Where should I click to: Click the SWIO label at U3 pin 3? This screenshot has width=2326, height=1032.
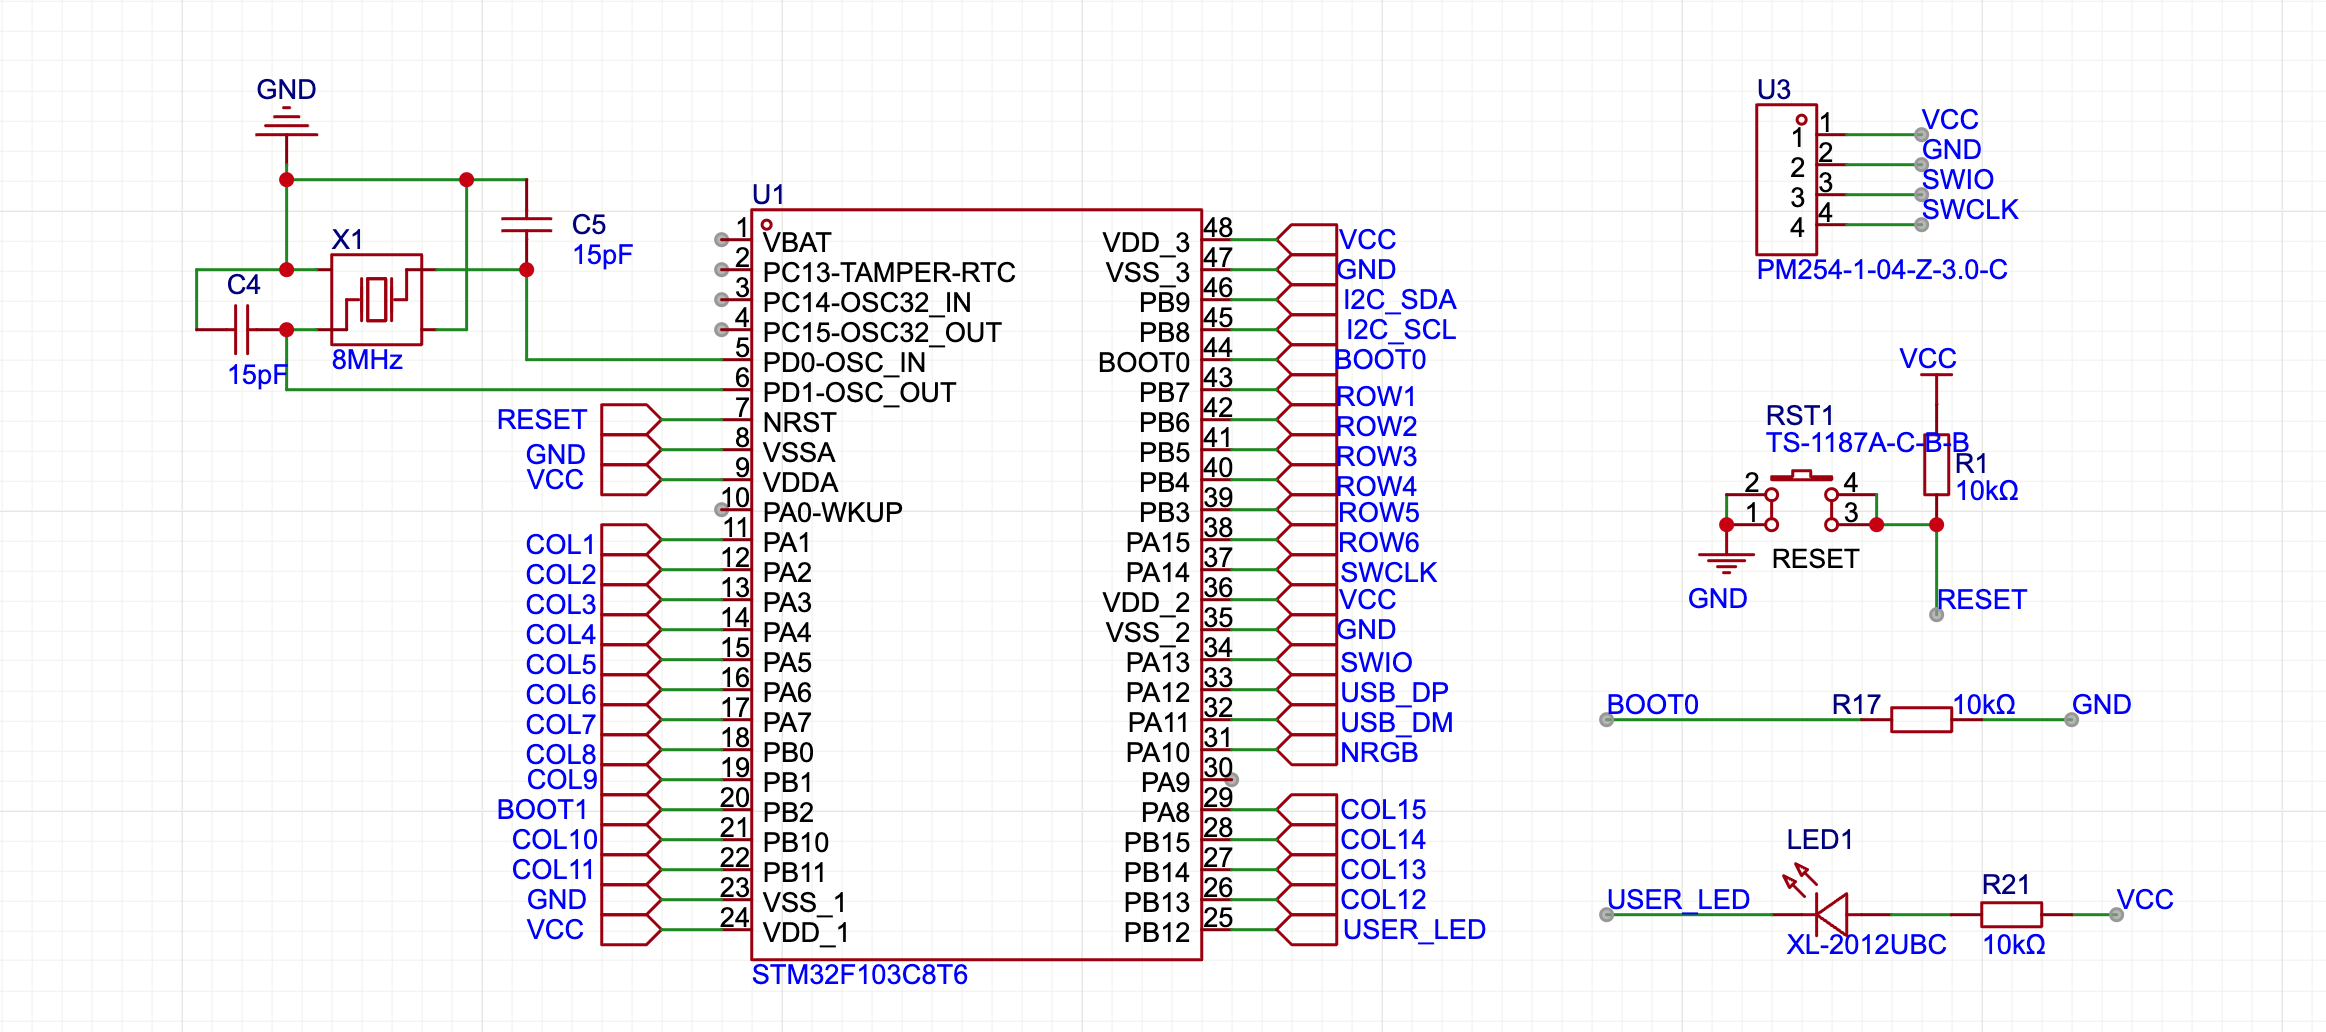point(1958,180)
